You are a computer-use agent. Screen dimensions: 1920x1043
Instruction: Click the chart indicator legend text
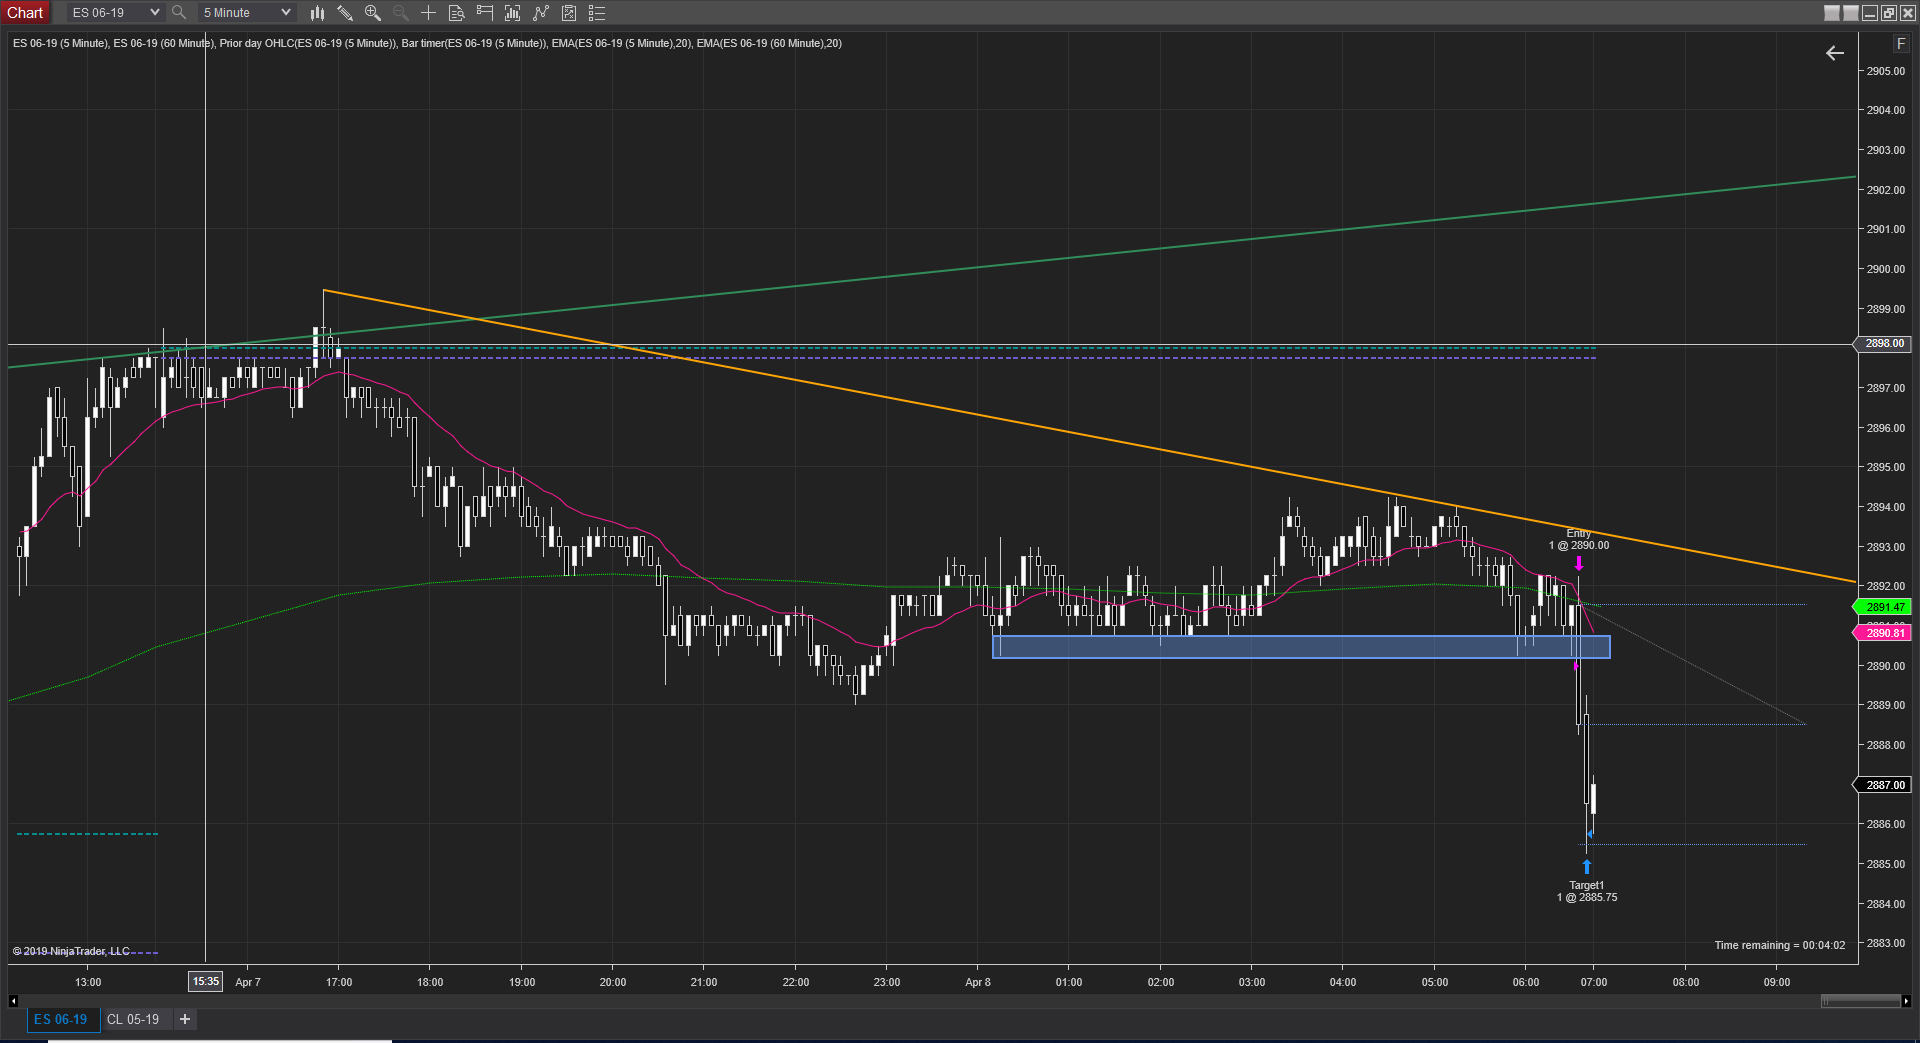coord(427,43)
